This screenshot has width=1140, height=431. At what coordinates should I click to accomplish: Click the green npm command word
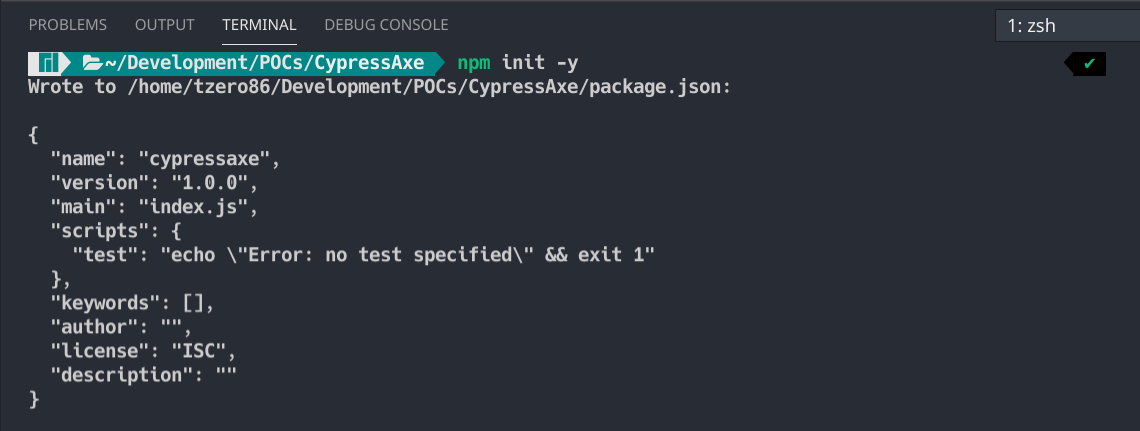point(475,63)
